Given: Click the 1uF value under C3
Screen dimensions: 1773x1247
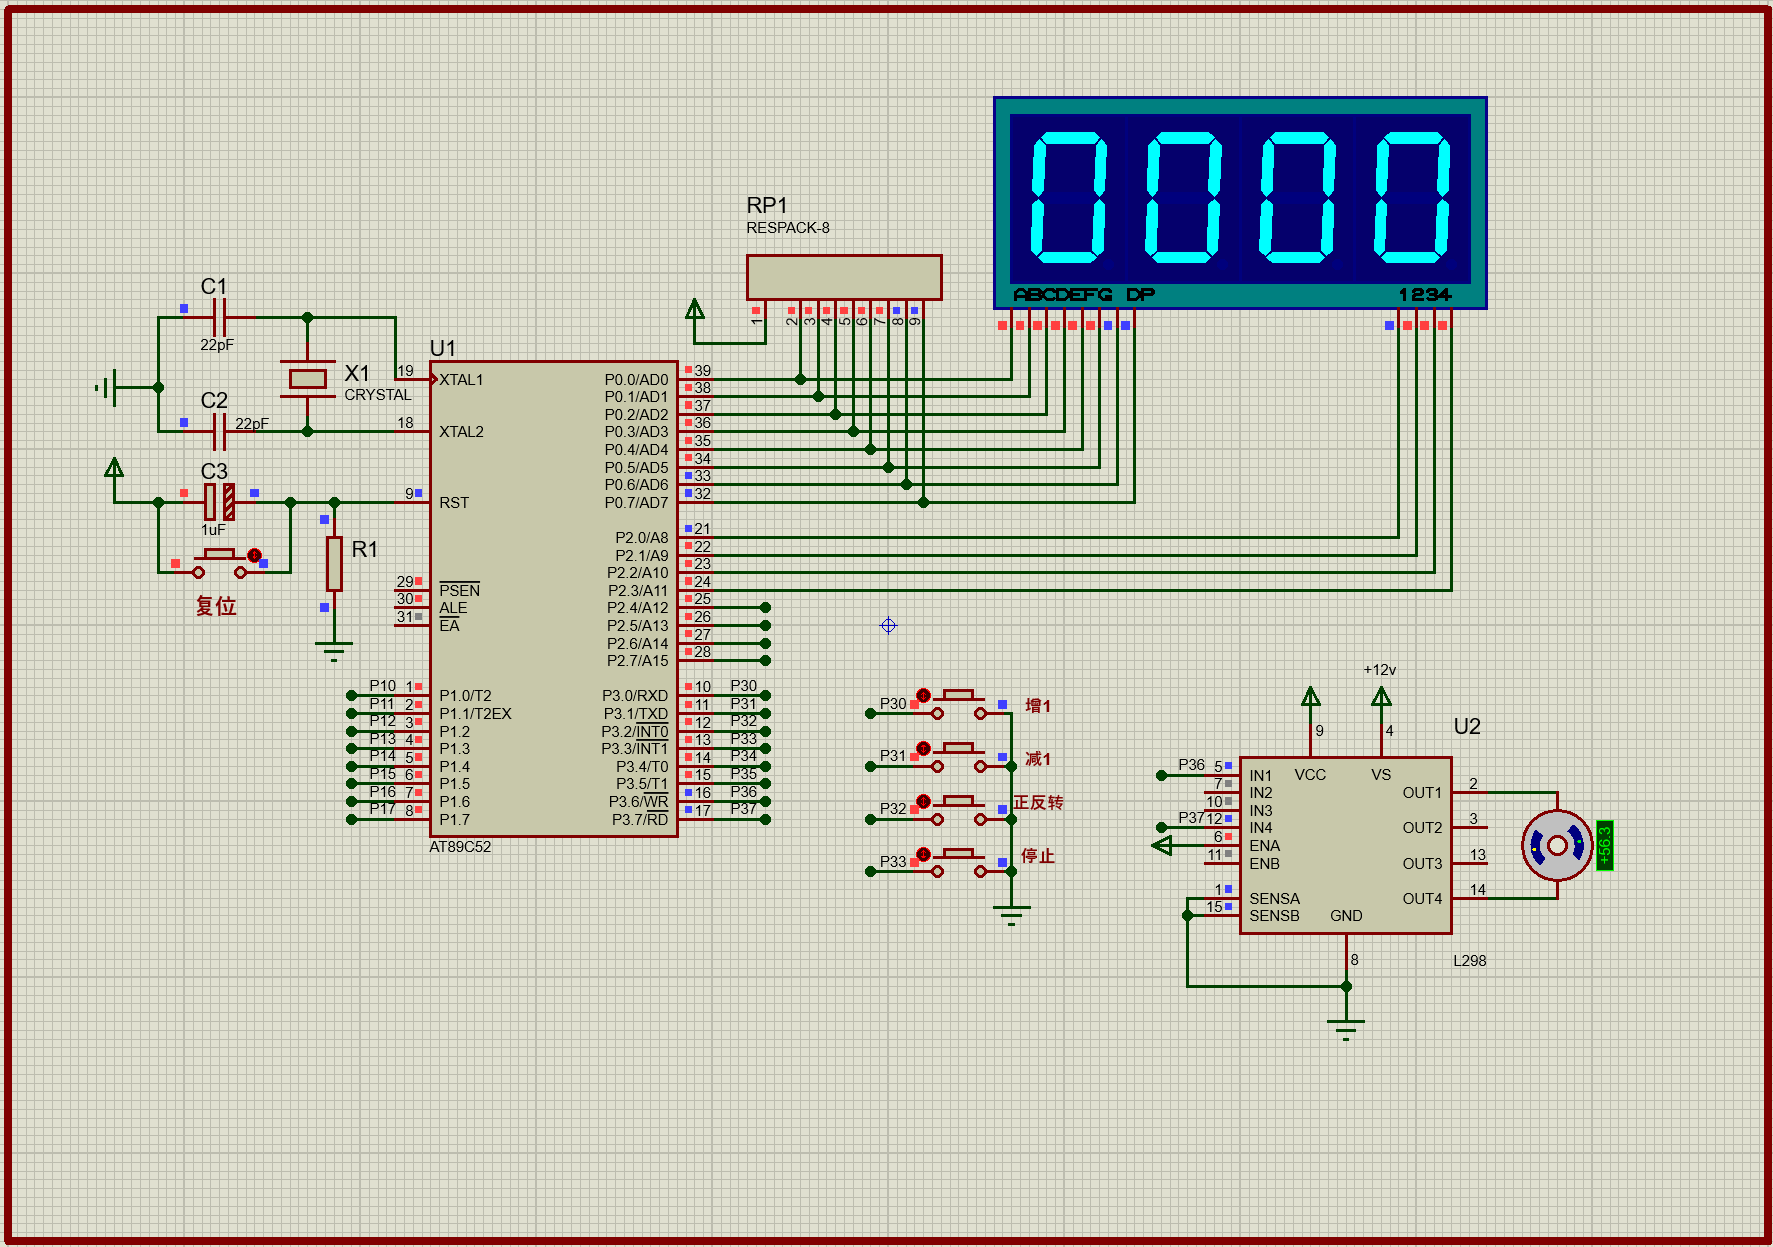Looking at the screenshot, I should [x=213, y=530].
